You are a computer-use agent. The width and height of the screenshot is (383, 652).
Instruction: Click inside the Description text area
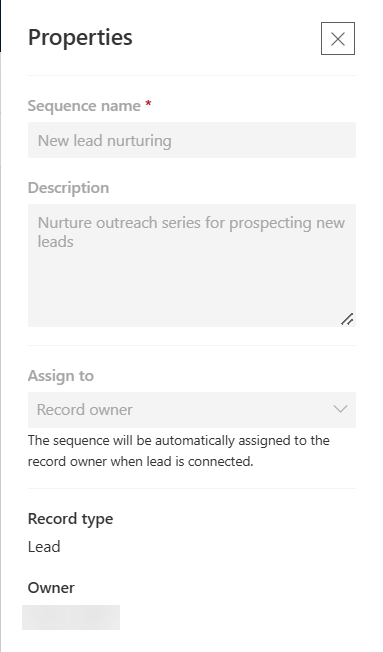point(192,265)
